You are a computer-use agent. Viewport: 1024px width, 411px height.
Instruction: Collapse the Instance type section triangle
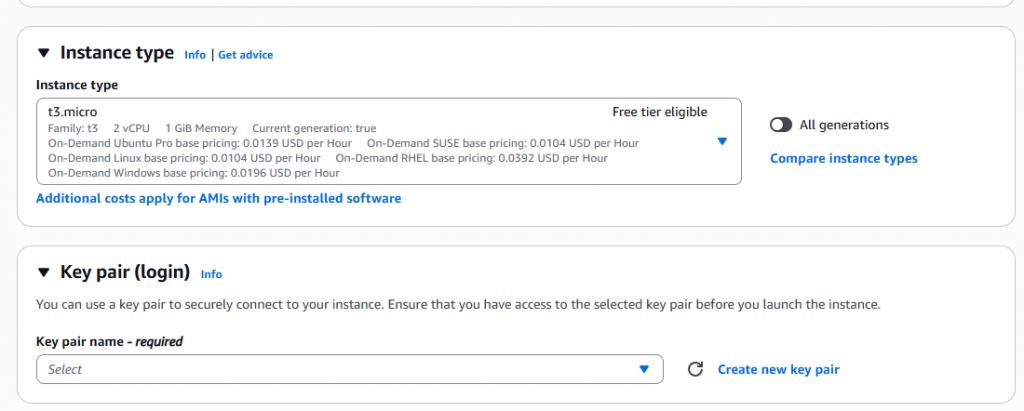pyautogui.click(x=43, y=53)
